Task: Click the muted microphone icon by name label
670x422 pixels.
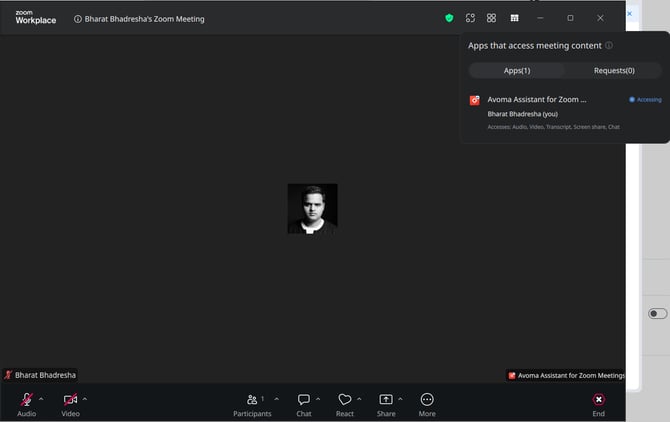Action: [8, 375]
